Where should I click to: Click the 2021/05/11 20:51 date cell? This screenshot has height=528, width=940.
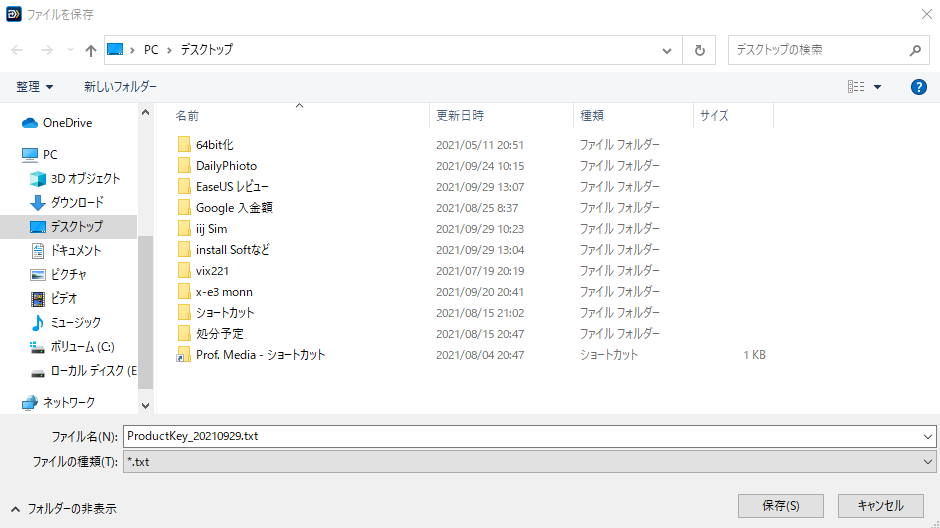pos(480,145)
